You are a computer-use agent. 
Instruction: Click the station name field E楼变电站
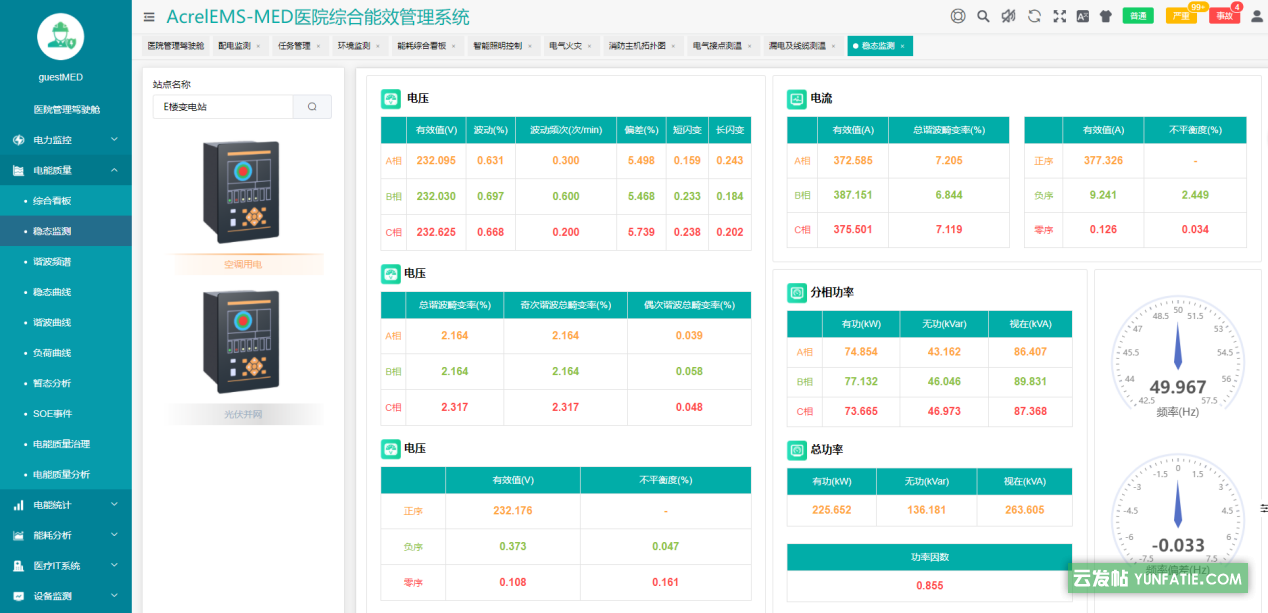pyautogui.click(x=223, y=107)
